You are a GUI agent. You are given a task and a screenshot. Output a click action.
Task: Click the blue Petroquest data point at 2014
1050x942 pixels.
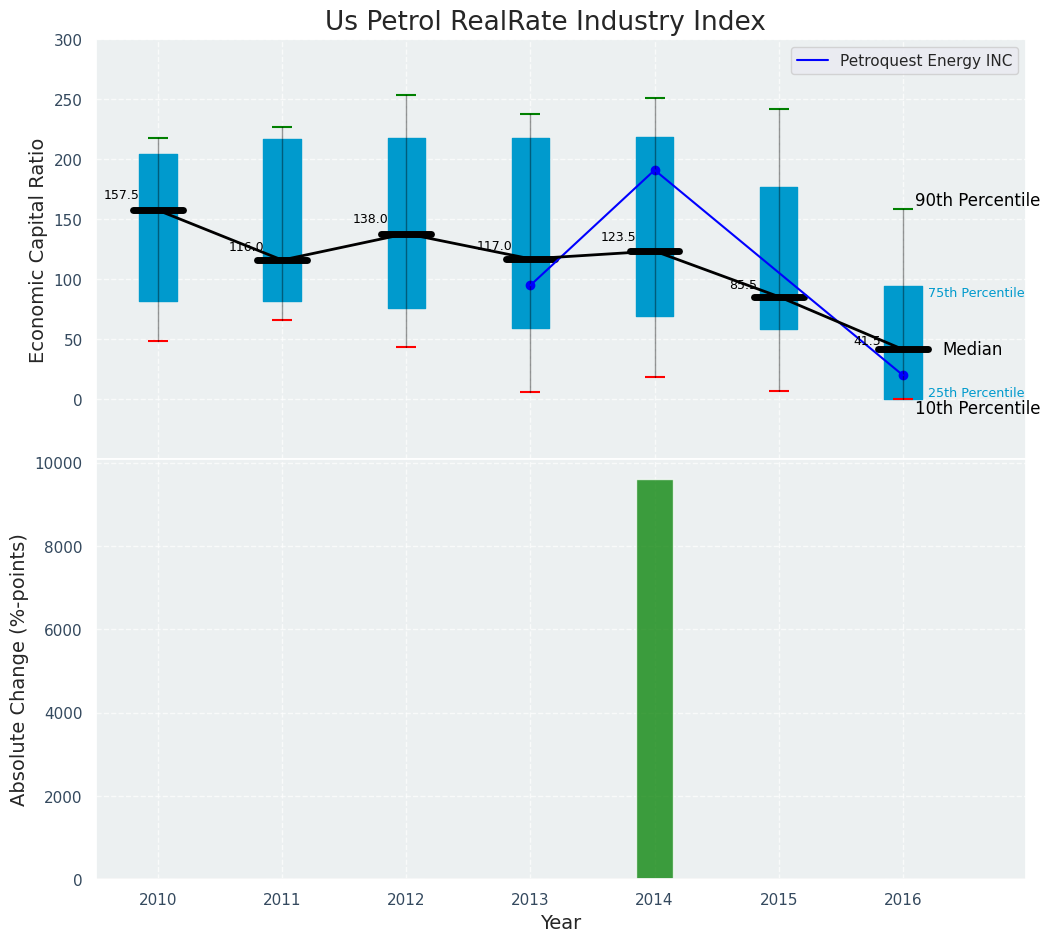655,170
